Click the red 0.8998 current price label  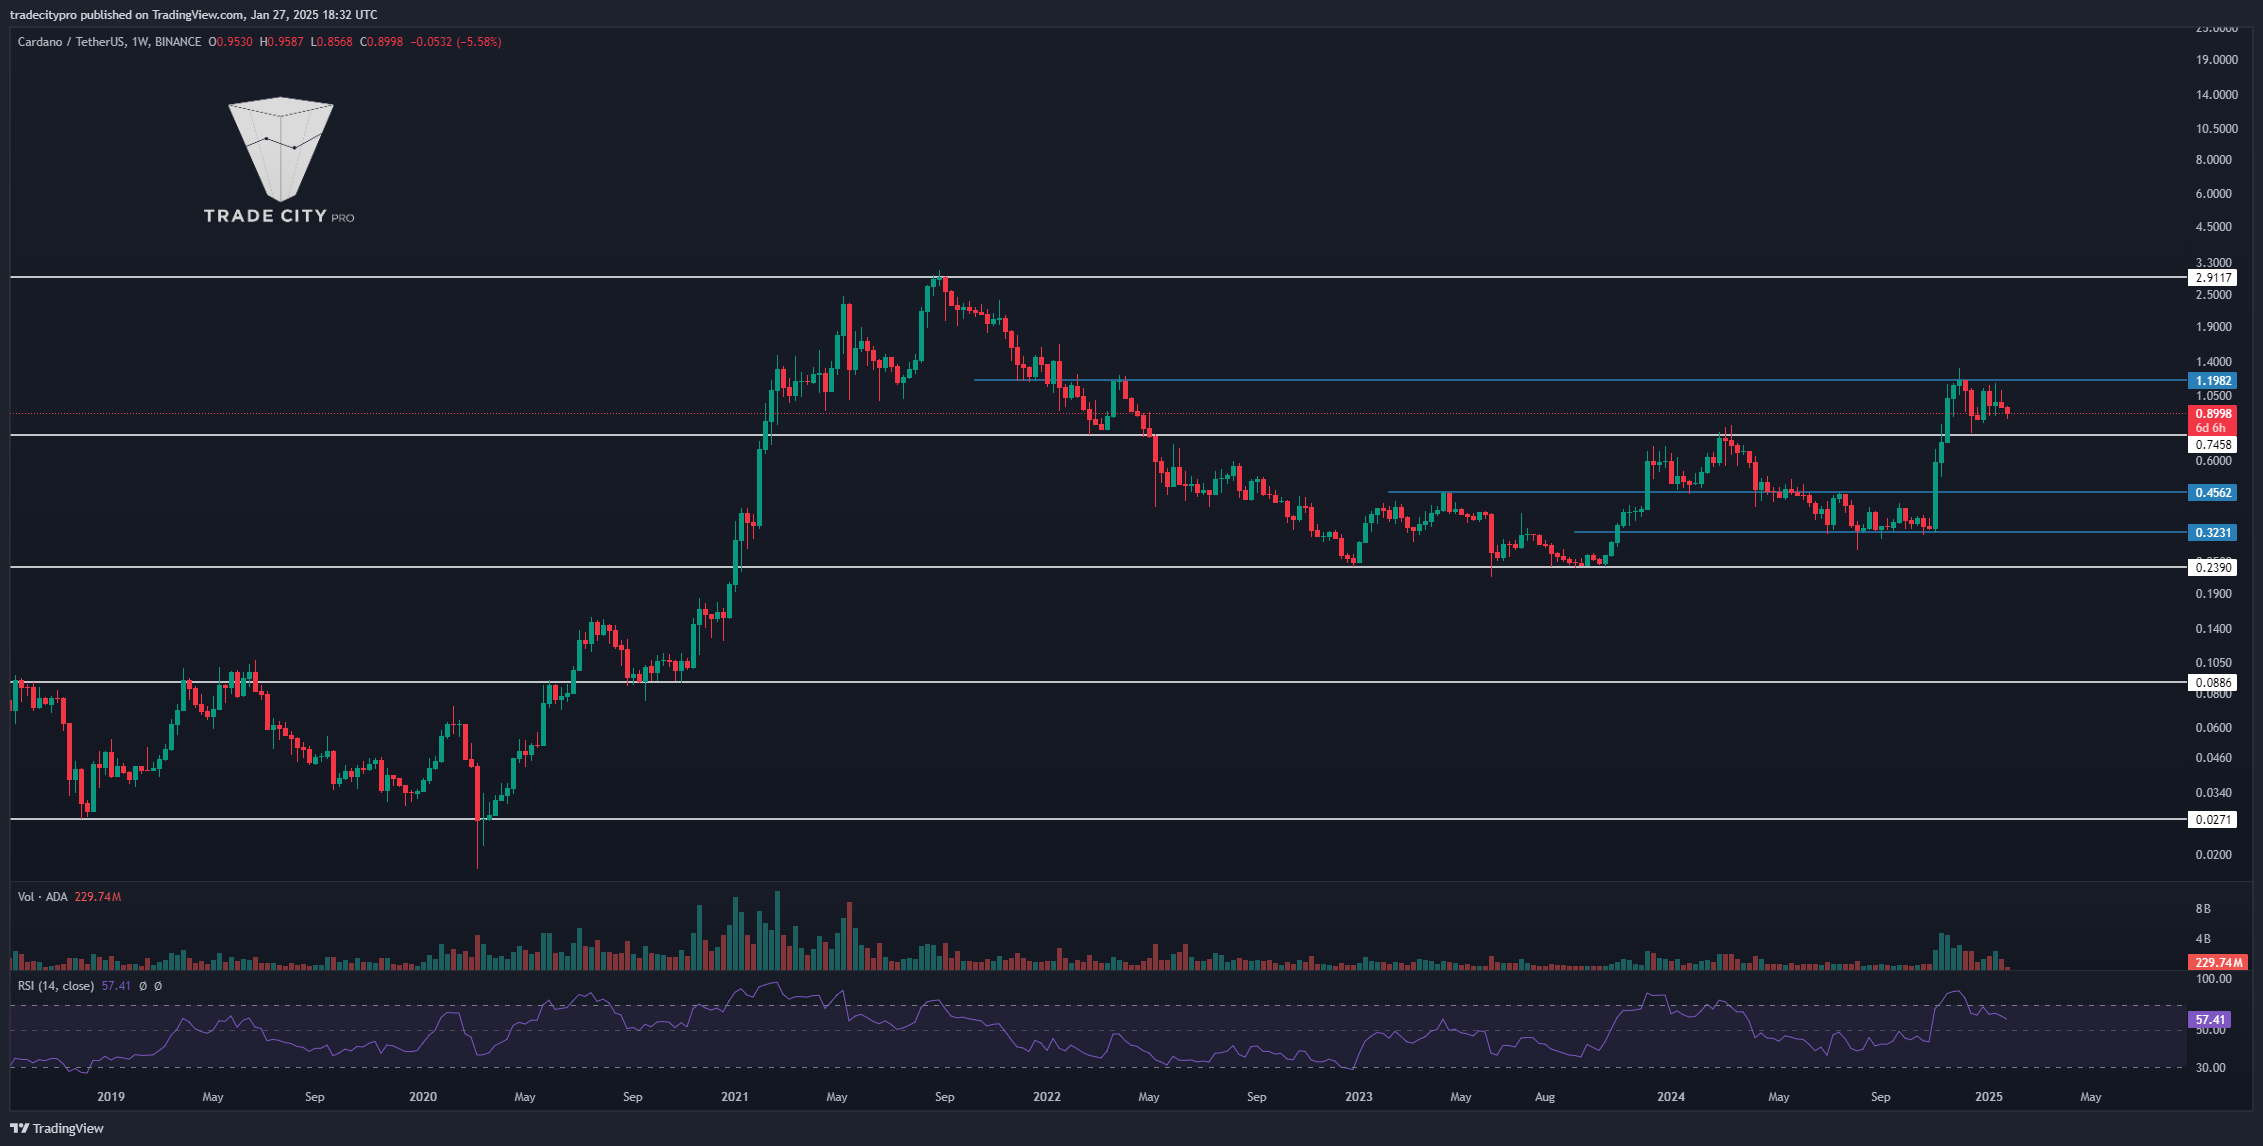[2213, 414]
